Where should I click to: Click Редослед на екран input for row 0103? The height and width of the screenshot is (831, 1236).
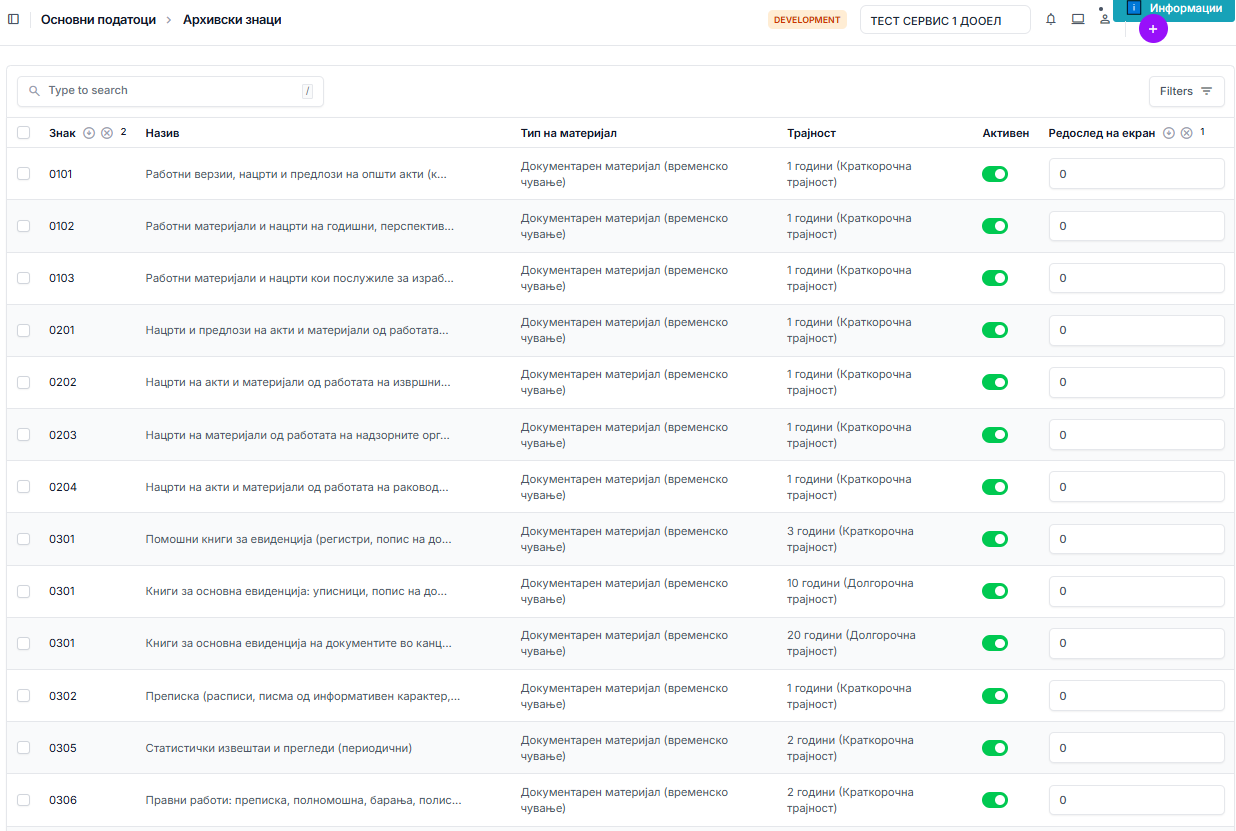(x=1137, y=278)
